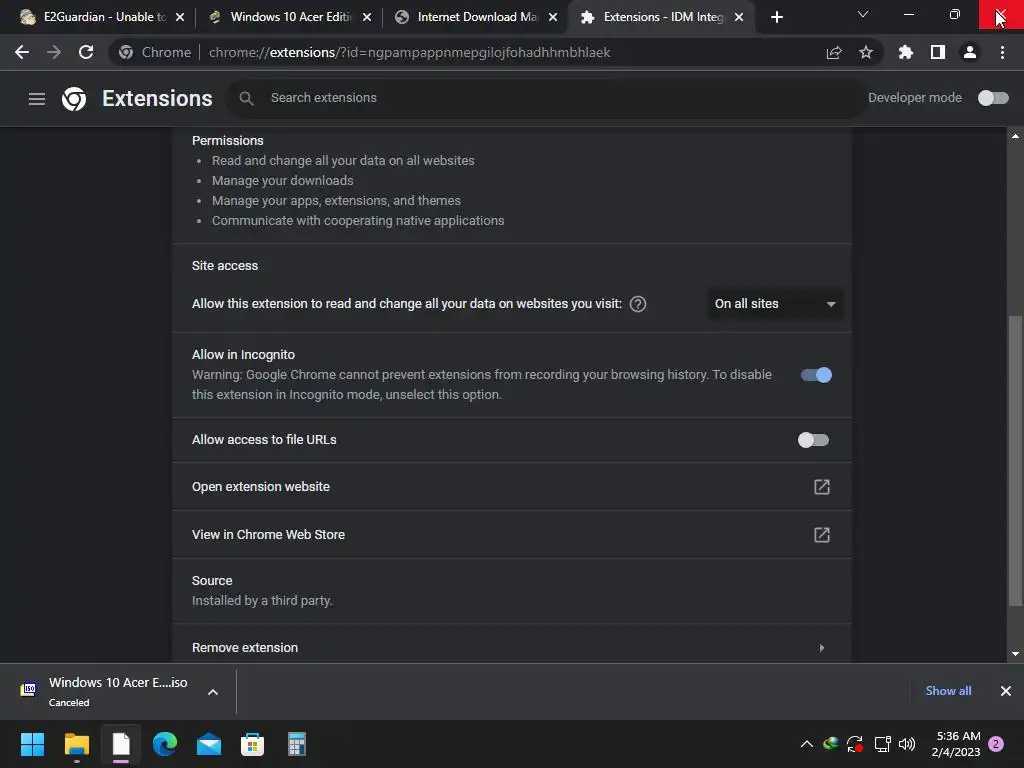The height and width of the screenshot is (768, 1024).
Task: Click the canceled Windows 10 Acer ISO download
Action: (118, 691)
